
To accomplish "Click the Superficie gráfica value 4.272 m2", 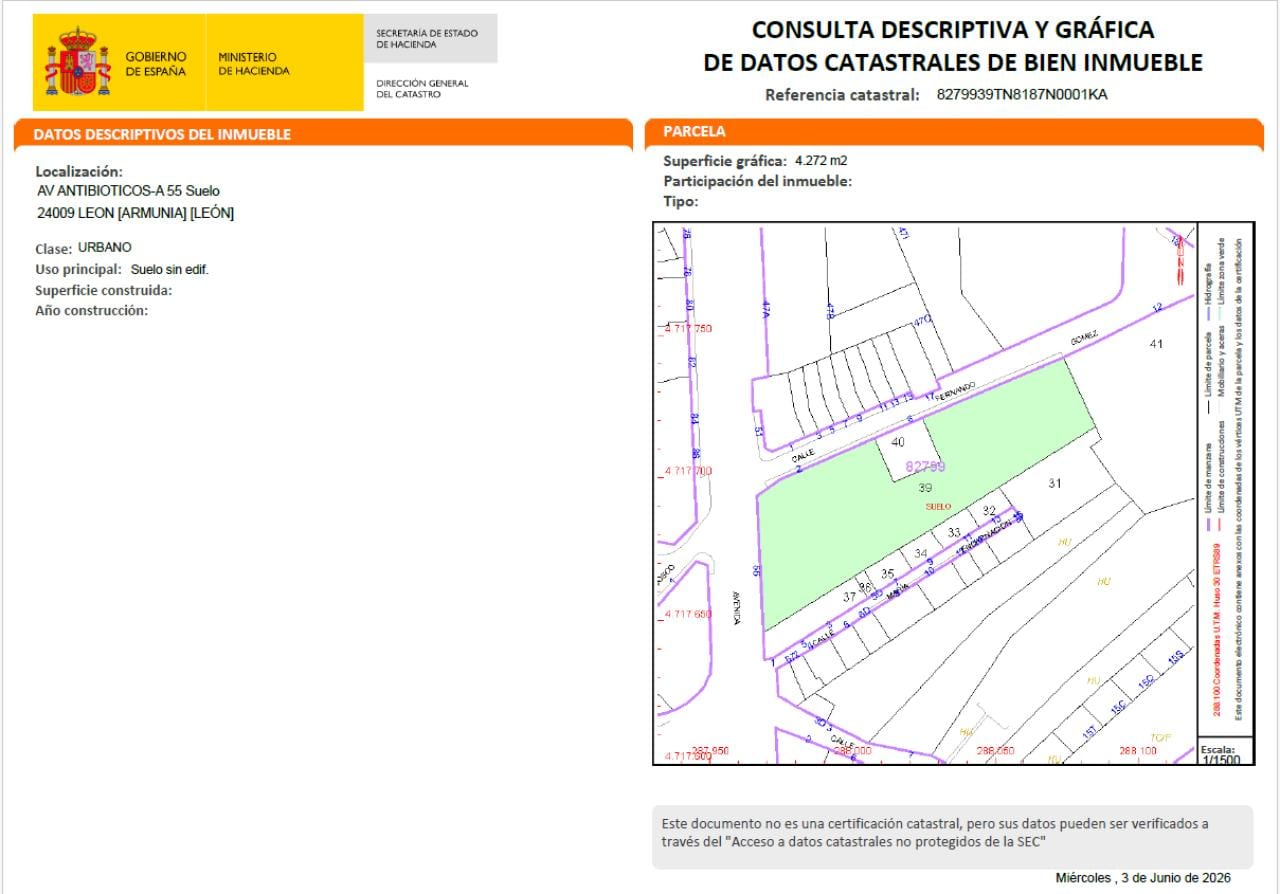I will [x=821, y=160].
